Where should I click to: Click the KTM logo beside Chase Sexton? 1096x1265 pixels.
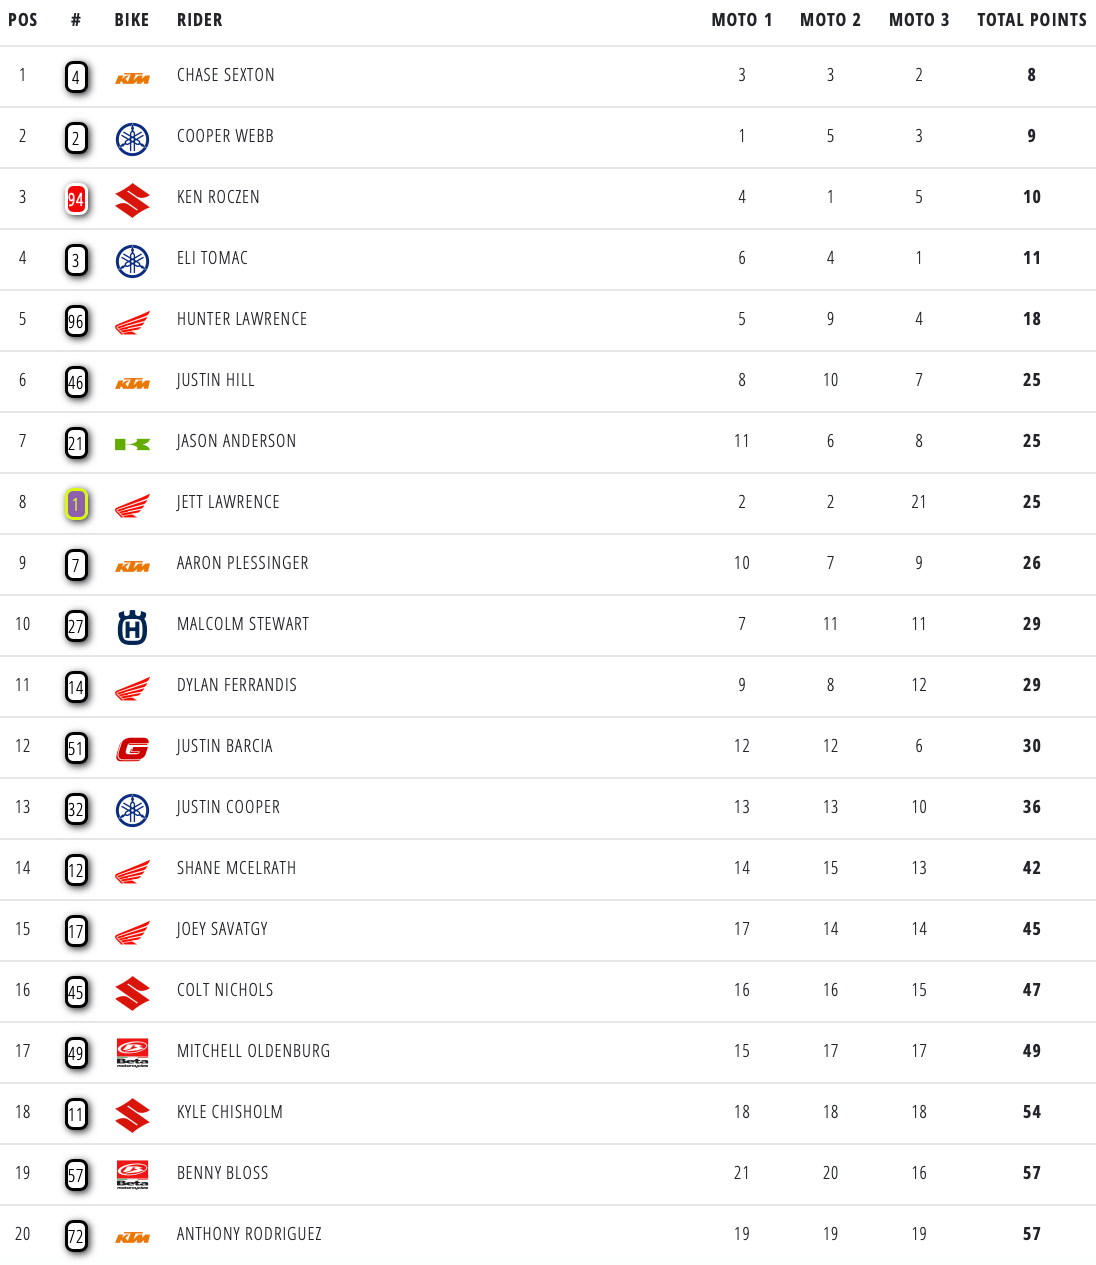click(132, 78)
